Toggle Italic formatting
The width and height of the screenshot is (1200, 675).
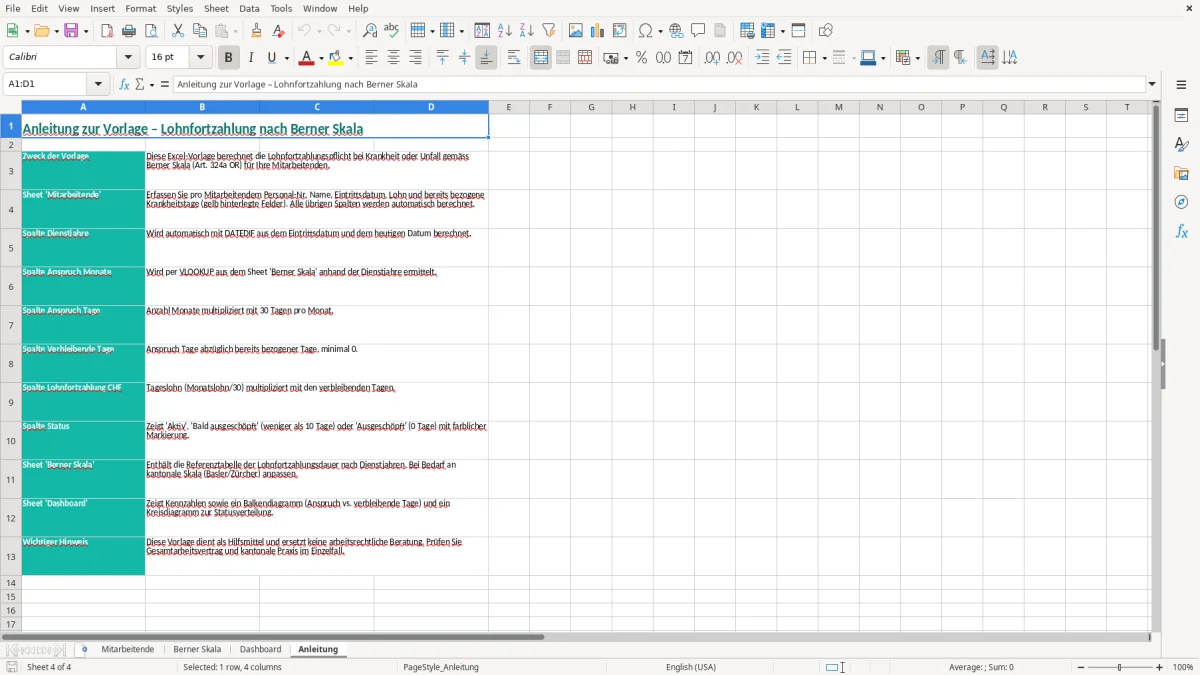251,58
